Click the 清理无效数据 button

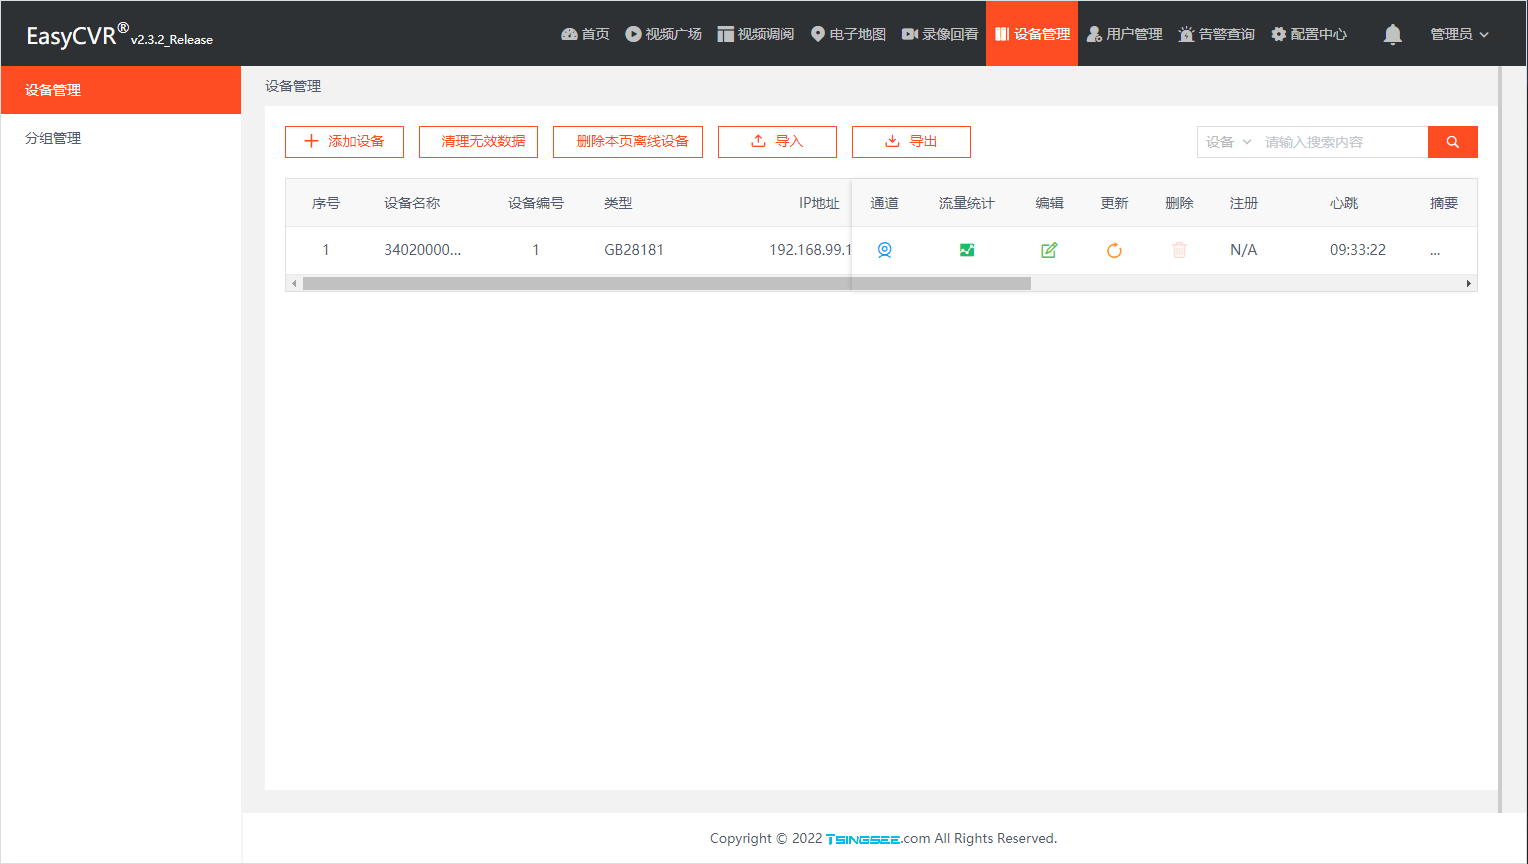pyautogui.click(x=478, y=142)
